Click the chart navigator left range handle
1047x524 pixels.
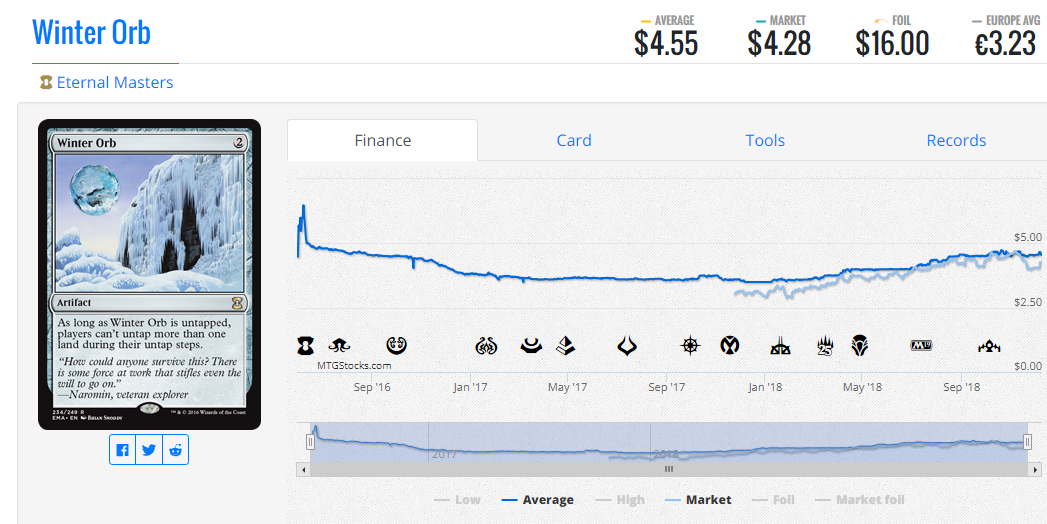tap(310, 442)
